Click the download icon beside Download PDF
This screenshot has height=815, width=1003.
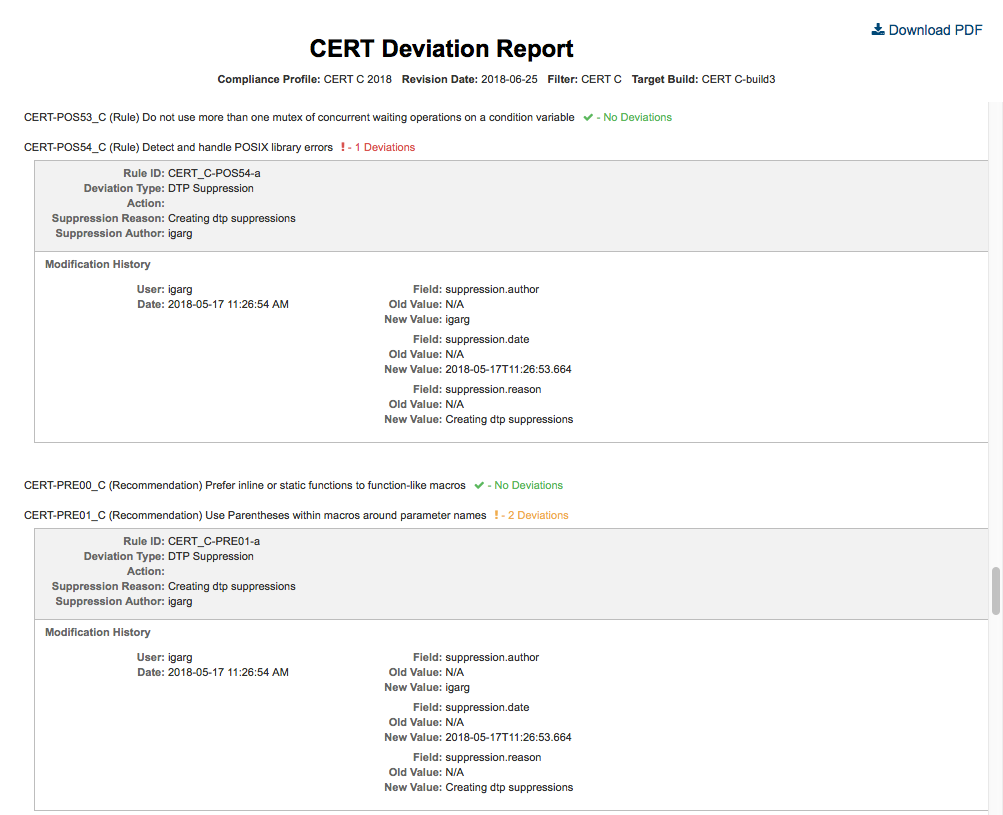point(878,29)
